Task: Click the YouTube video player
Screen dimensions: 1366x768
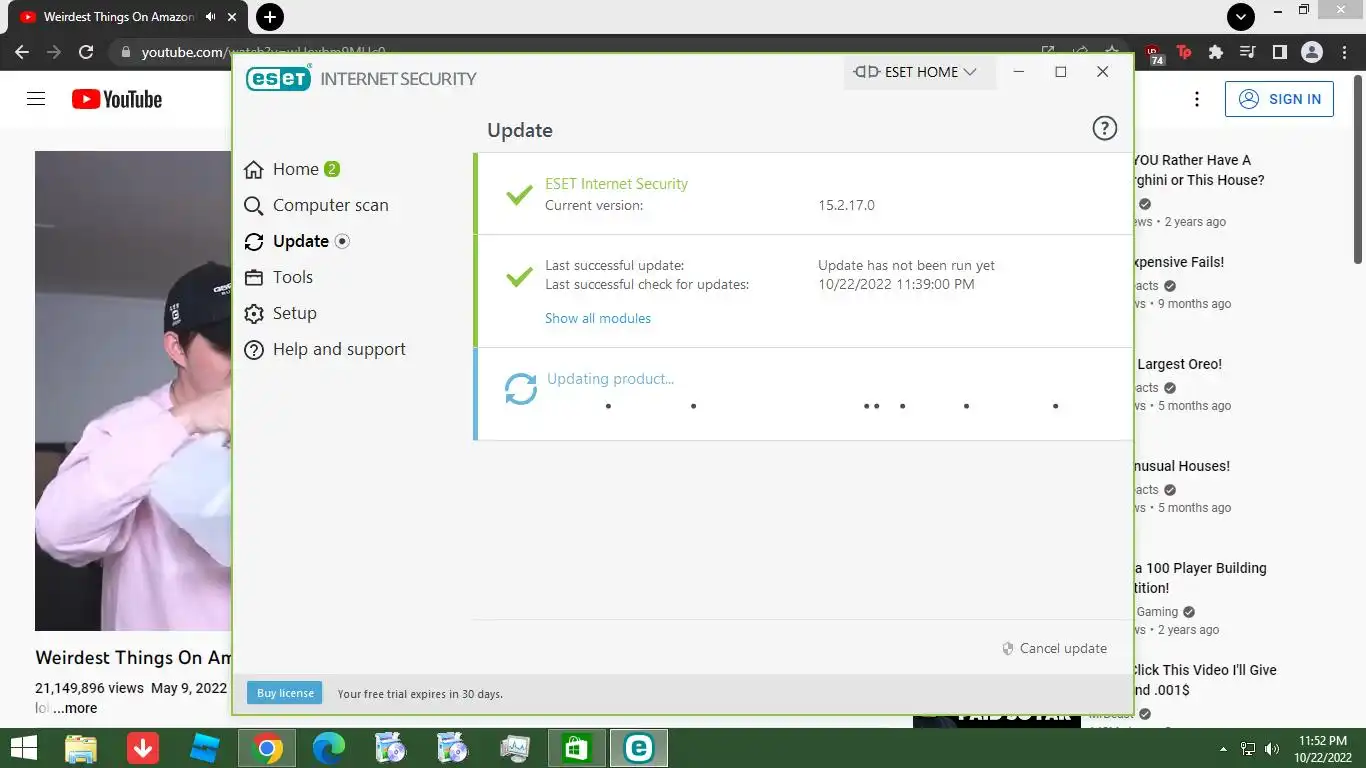Action: coord(133,391)
